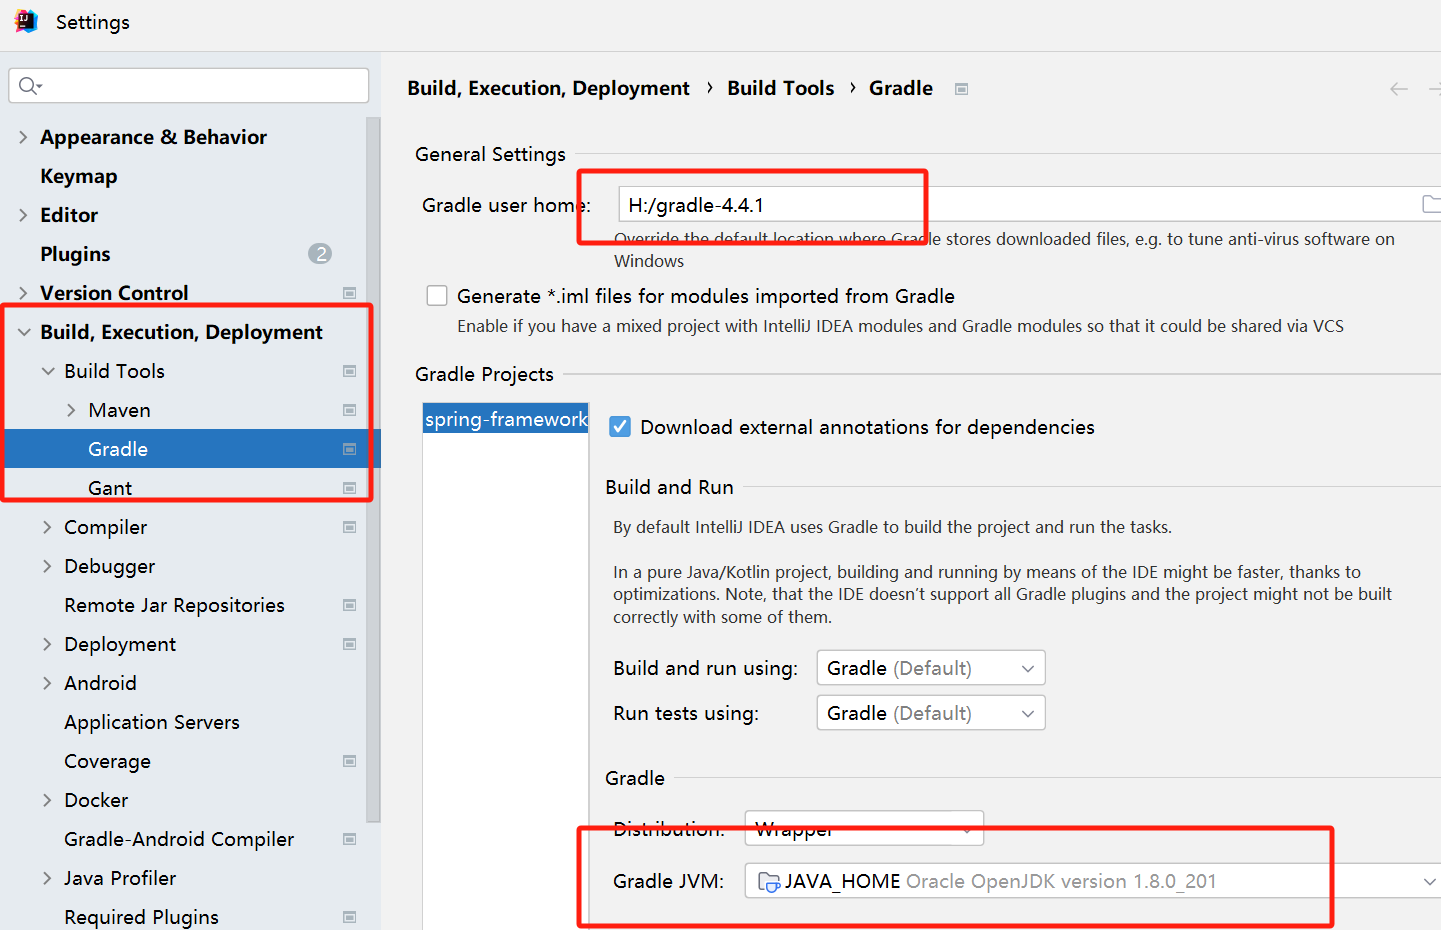Click the Gradle breadcrumb label
The image size is (1441, 930).
tap(901, 88)
